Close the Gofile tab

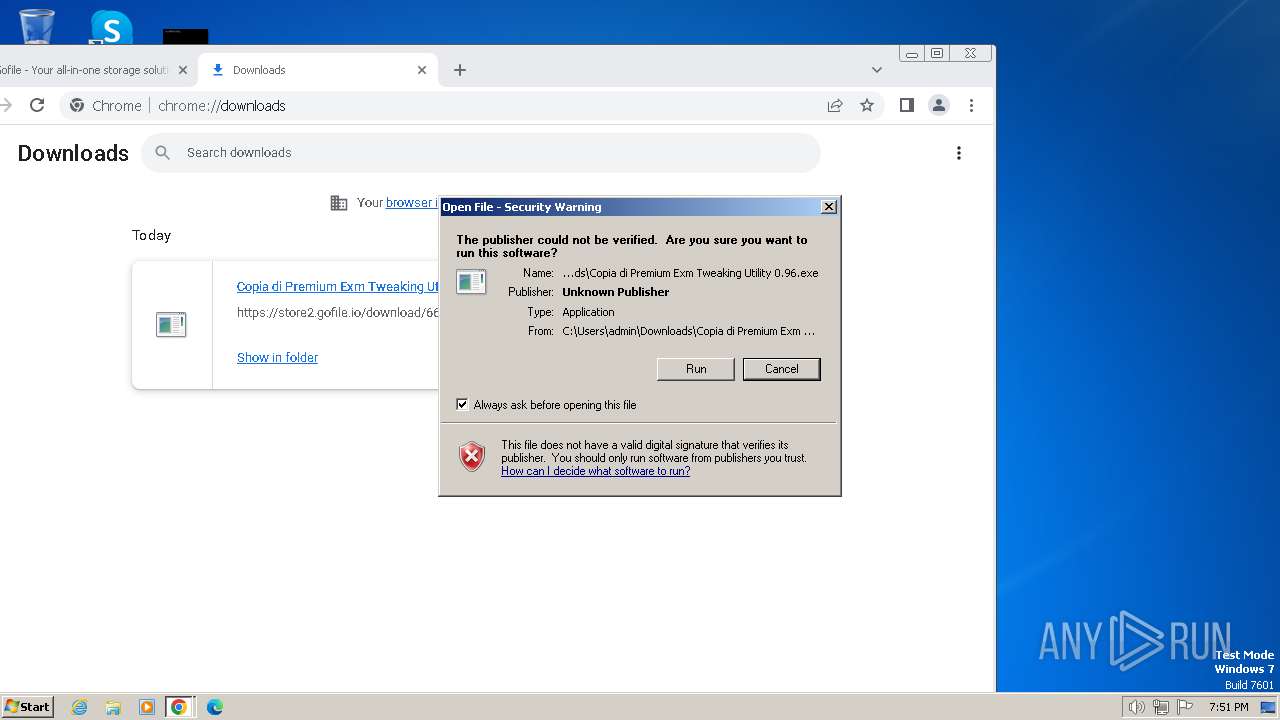(182, 70)
